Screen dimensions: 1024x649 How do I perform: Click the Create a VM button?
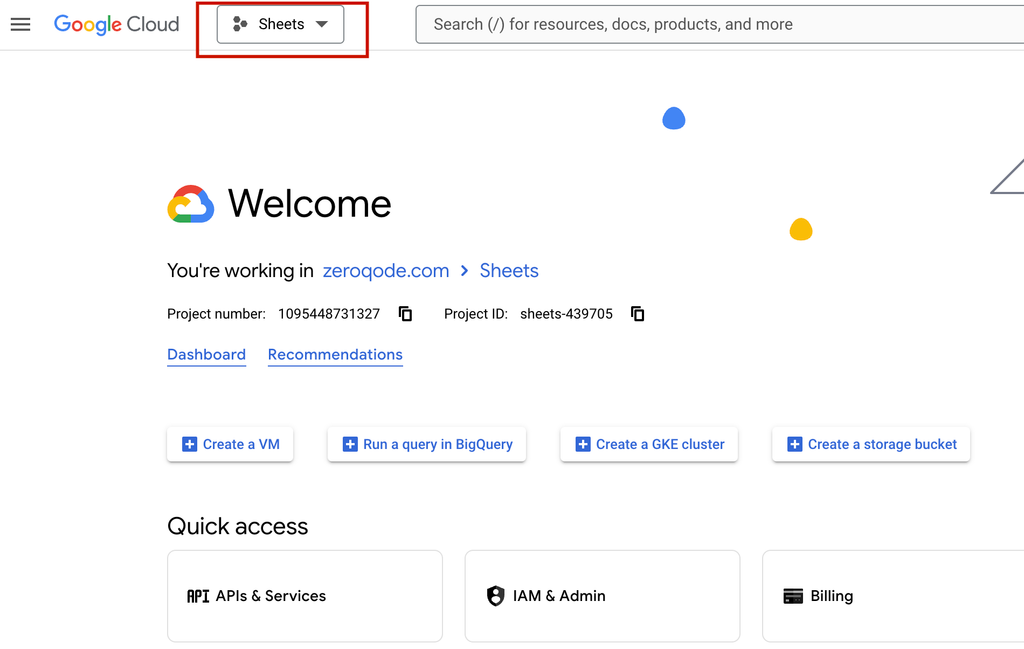click(x=230, y=445)
